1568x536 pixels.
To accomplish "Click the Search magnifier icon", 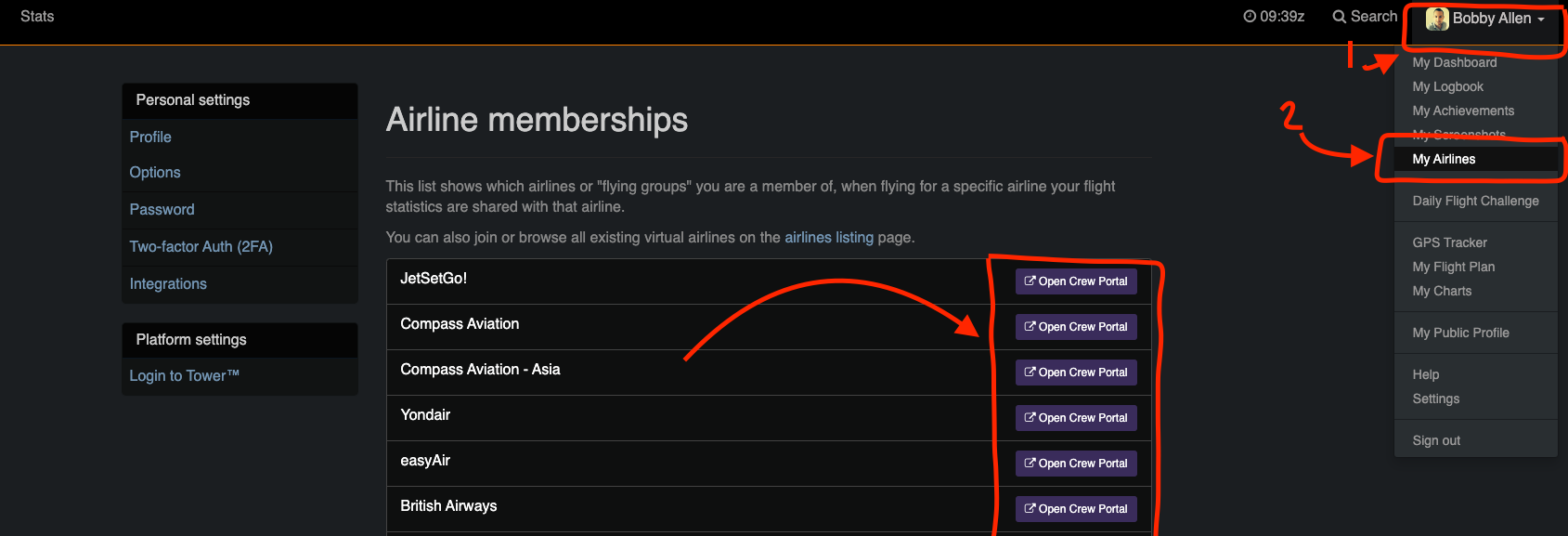I will click(x=1339, y=17).
